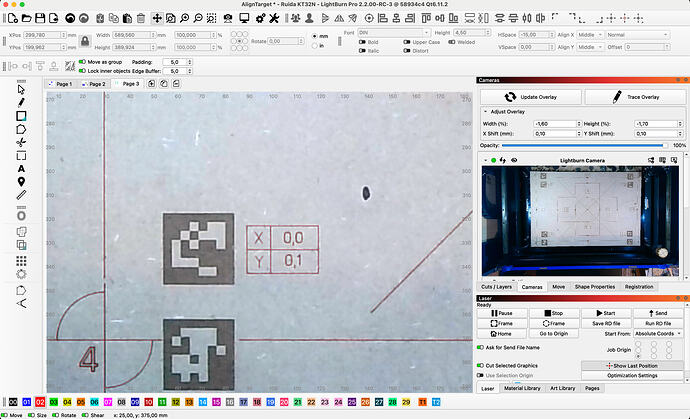Select the orange T1 tool layer swatch
Screen dimensions: 690x419
tap(422, 402)
